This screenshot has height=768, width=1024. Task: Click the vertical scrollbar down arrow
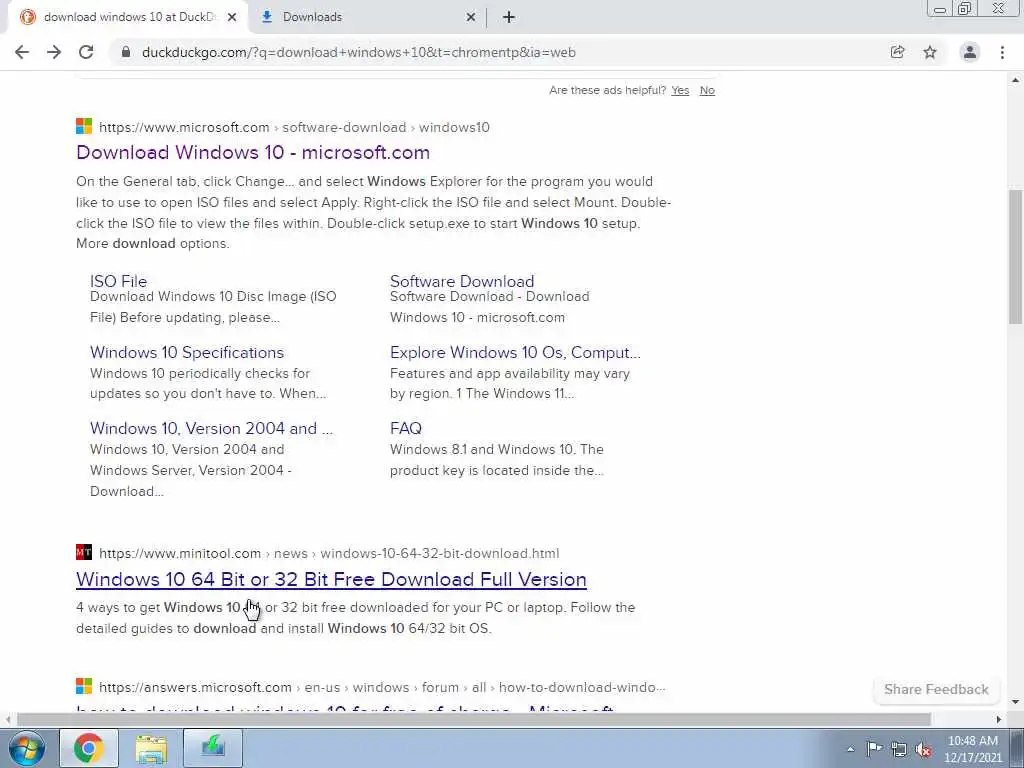click(1016, 703)
